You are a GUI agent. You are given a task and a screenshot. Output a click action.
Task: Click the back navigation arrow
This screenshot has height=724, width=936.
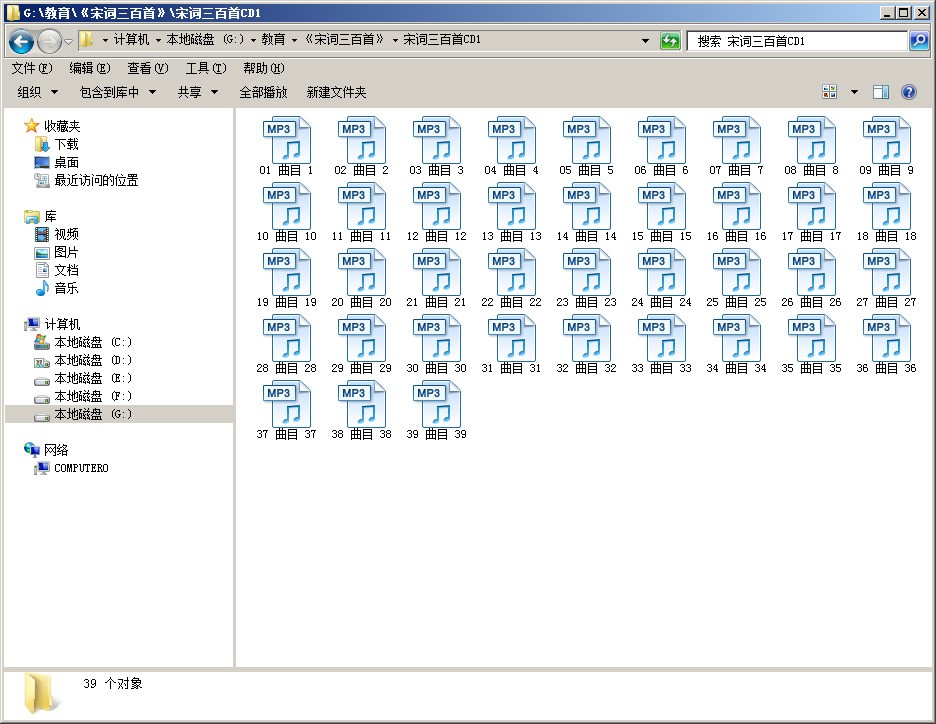[x=21, y=41]
